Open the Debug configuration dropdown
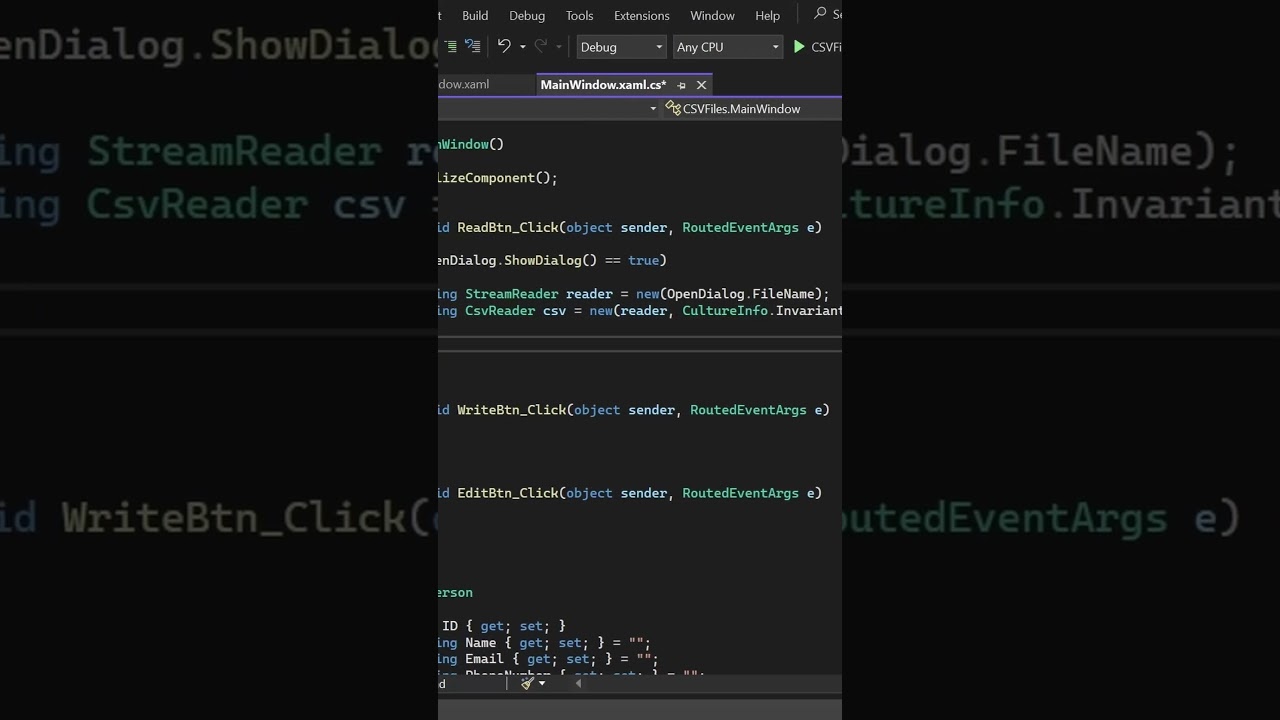The height and width of the screenshot is (720, 1280). click(x=621, y=47)
